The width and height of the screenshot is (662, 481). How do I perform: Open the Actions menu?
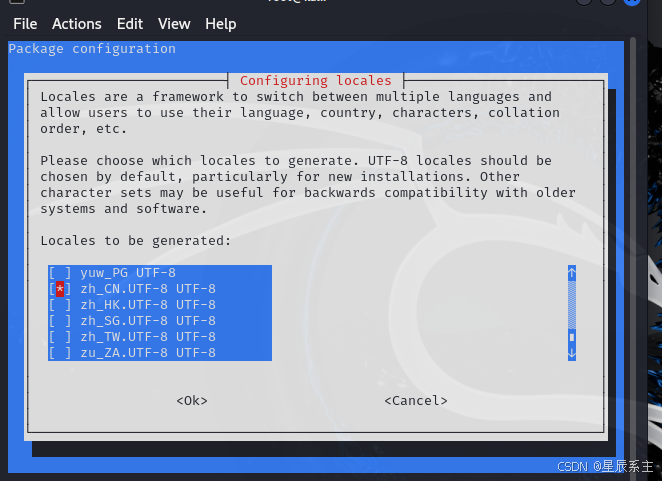pyautogui.click(x=77, y=24)
